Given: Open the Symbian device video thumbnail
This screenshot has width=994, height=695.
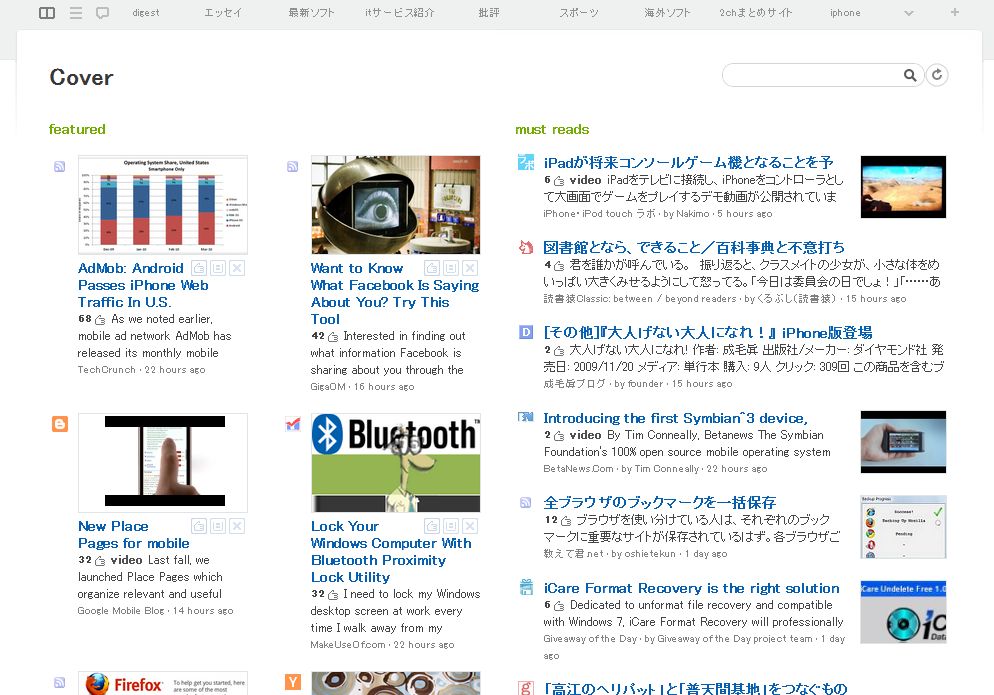Looking at the screenshot, I should [903, 442].
